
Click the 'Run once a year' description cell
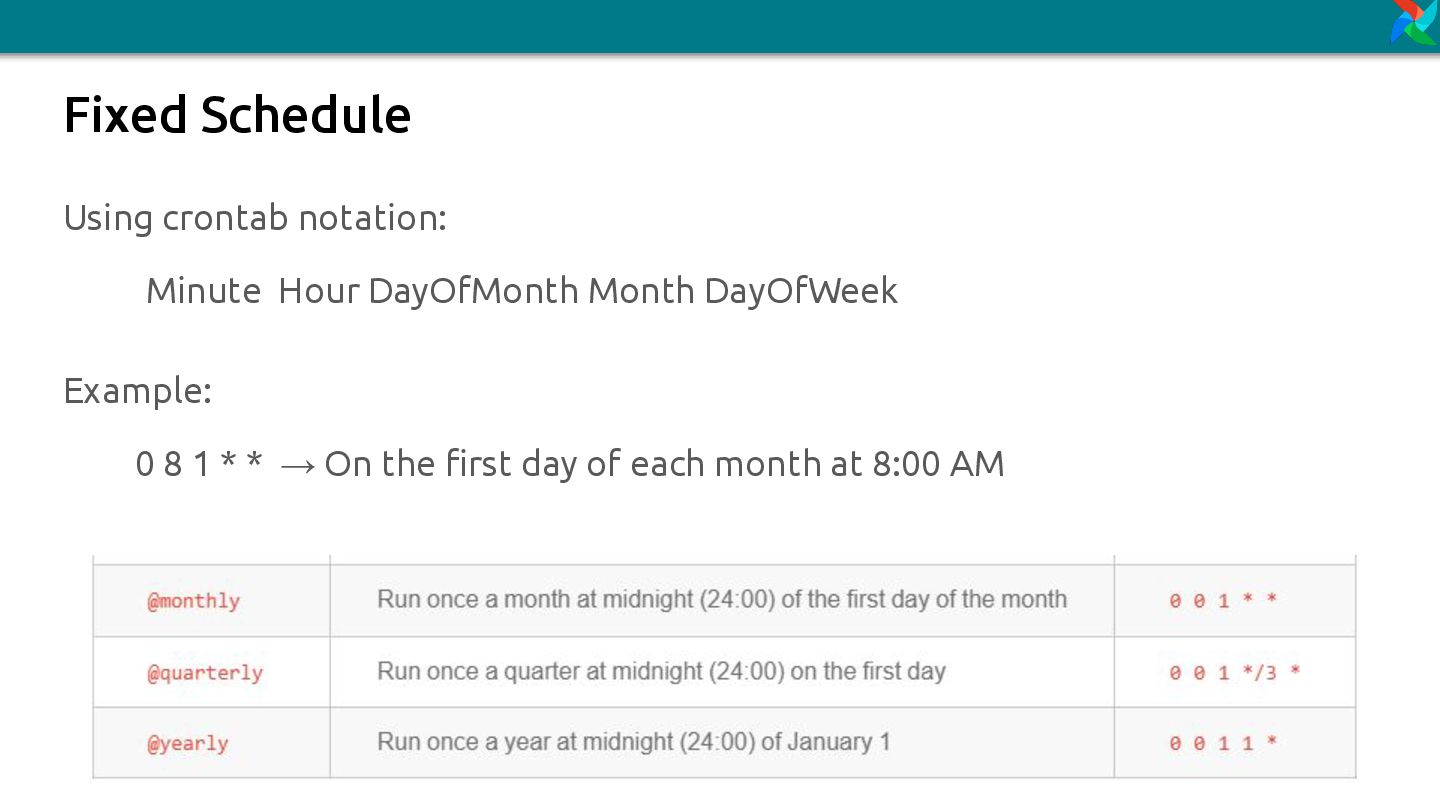[x=722, y=742]
